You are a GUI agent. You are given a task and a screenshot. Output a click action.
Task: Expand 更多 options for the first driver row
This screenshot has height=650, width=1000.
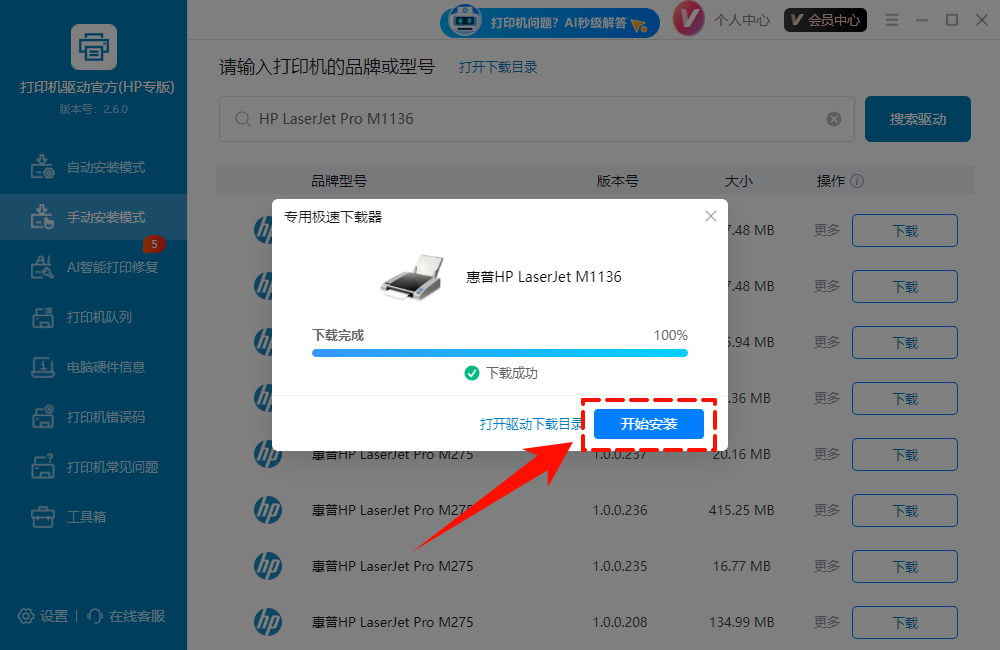click(825, 230)
